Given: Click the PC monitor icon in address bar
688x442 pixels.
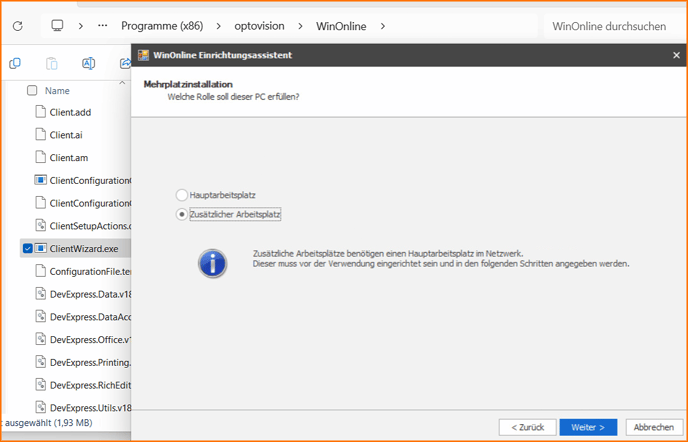Looking at the screenshot, I should tap(58, 25).
